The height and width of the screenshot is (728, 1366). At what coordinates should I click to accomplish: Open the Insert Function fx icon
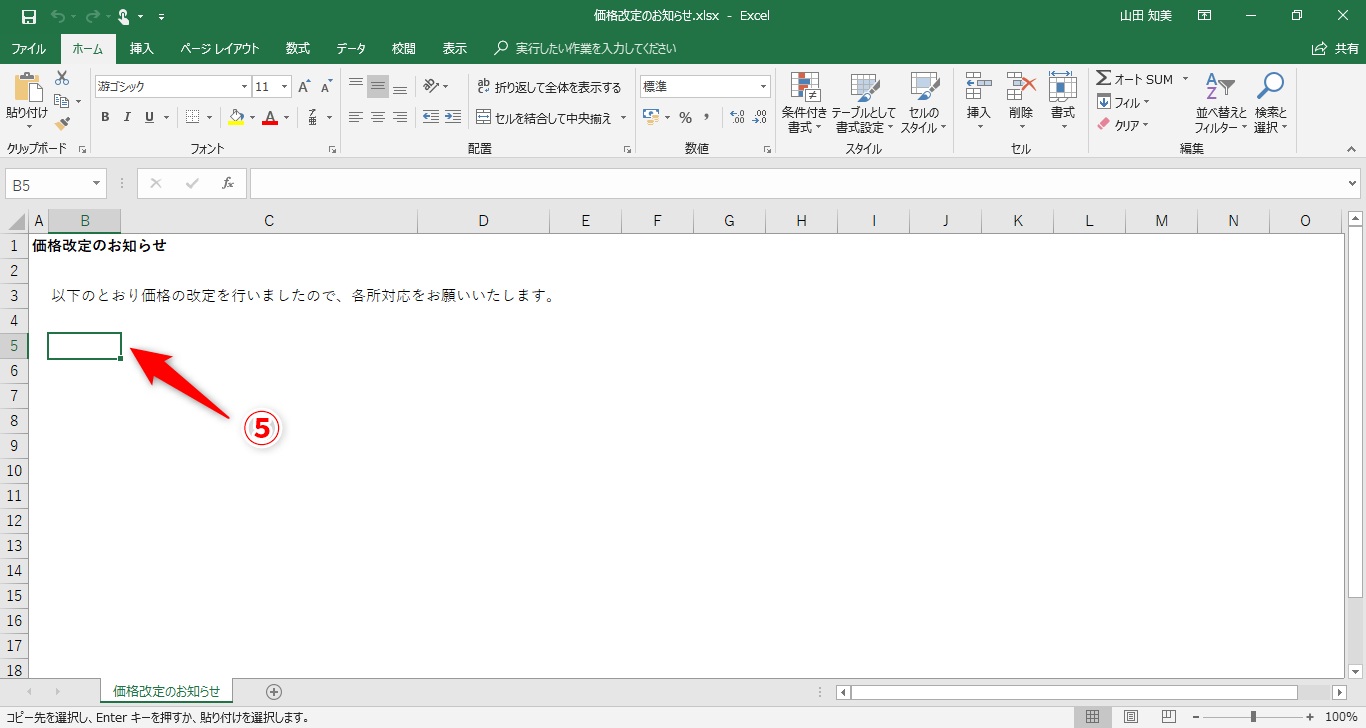click(228, 183)
